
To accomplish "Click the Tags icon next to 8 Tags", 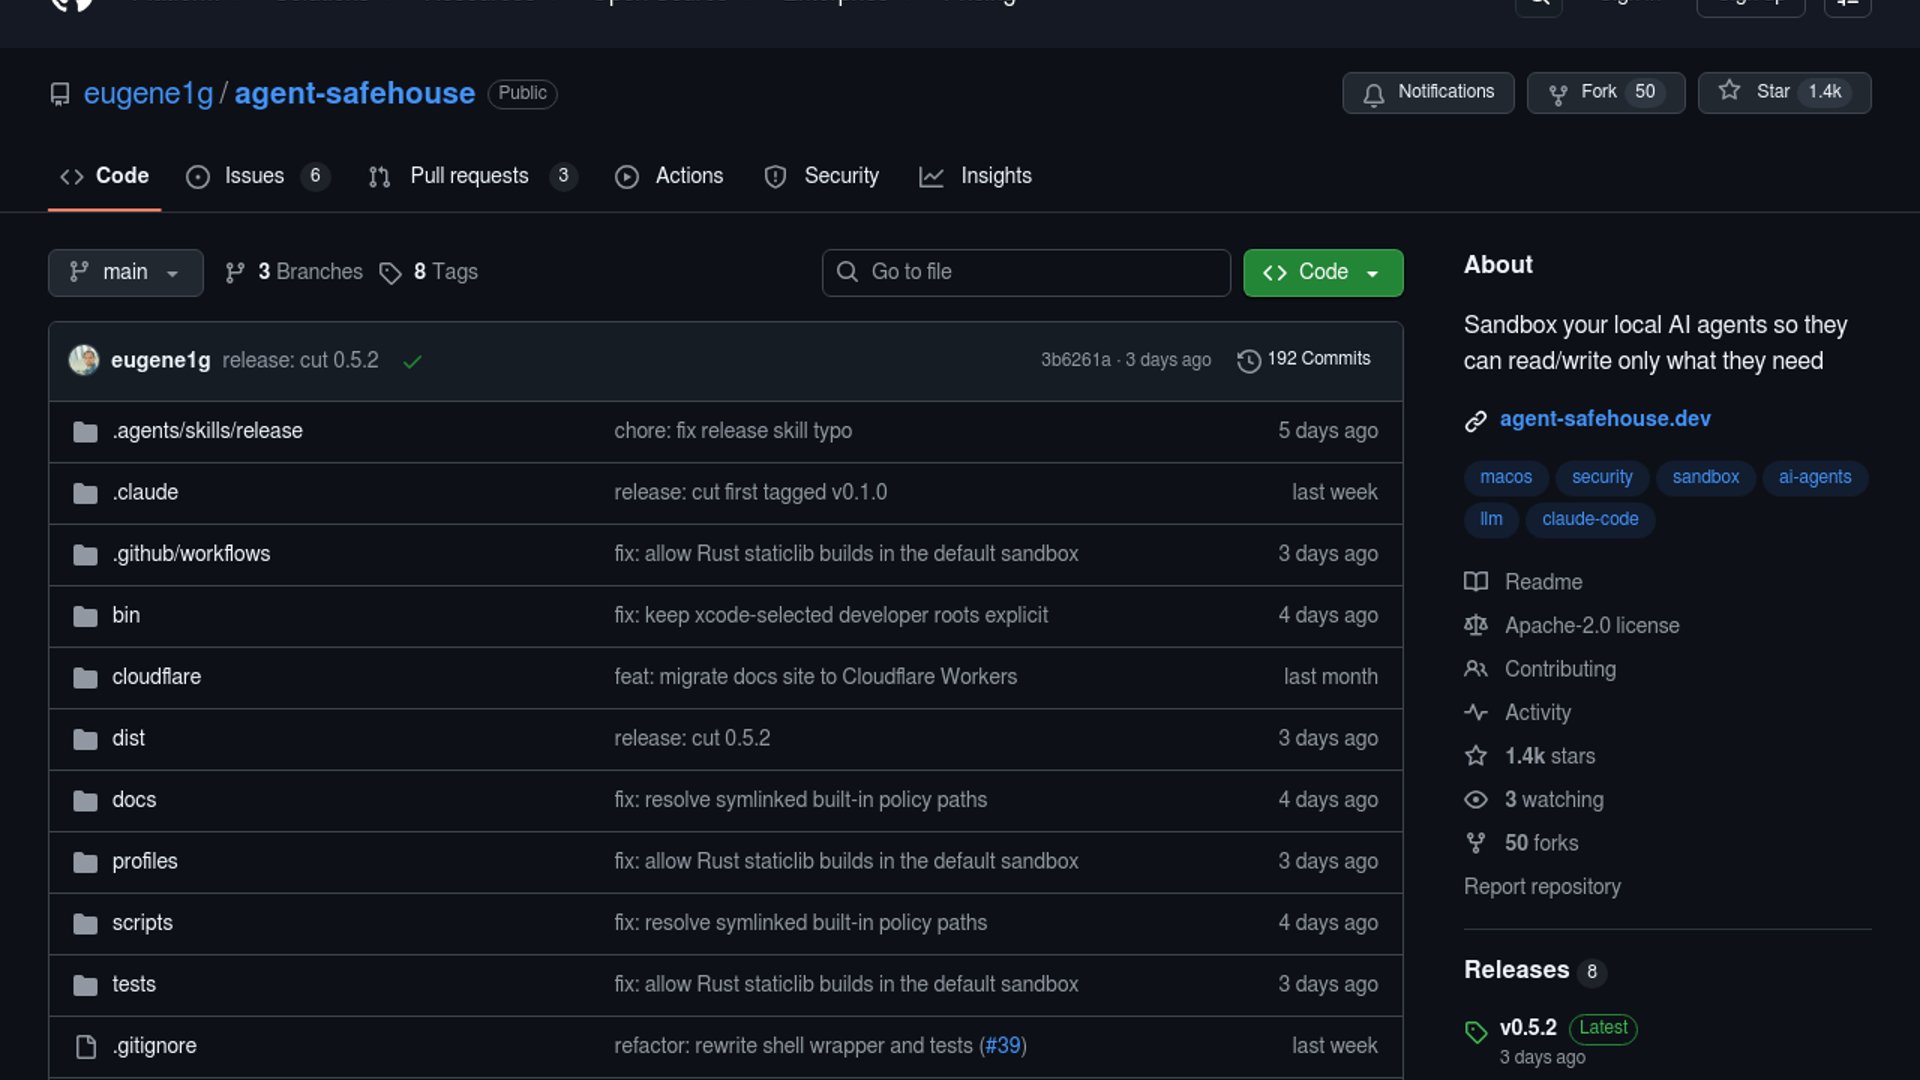I will click(390, 273).
